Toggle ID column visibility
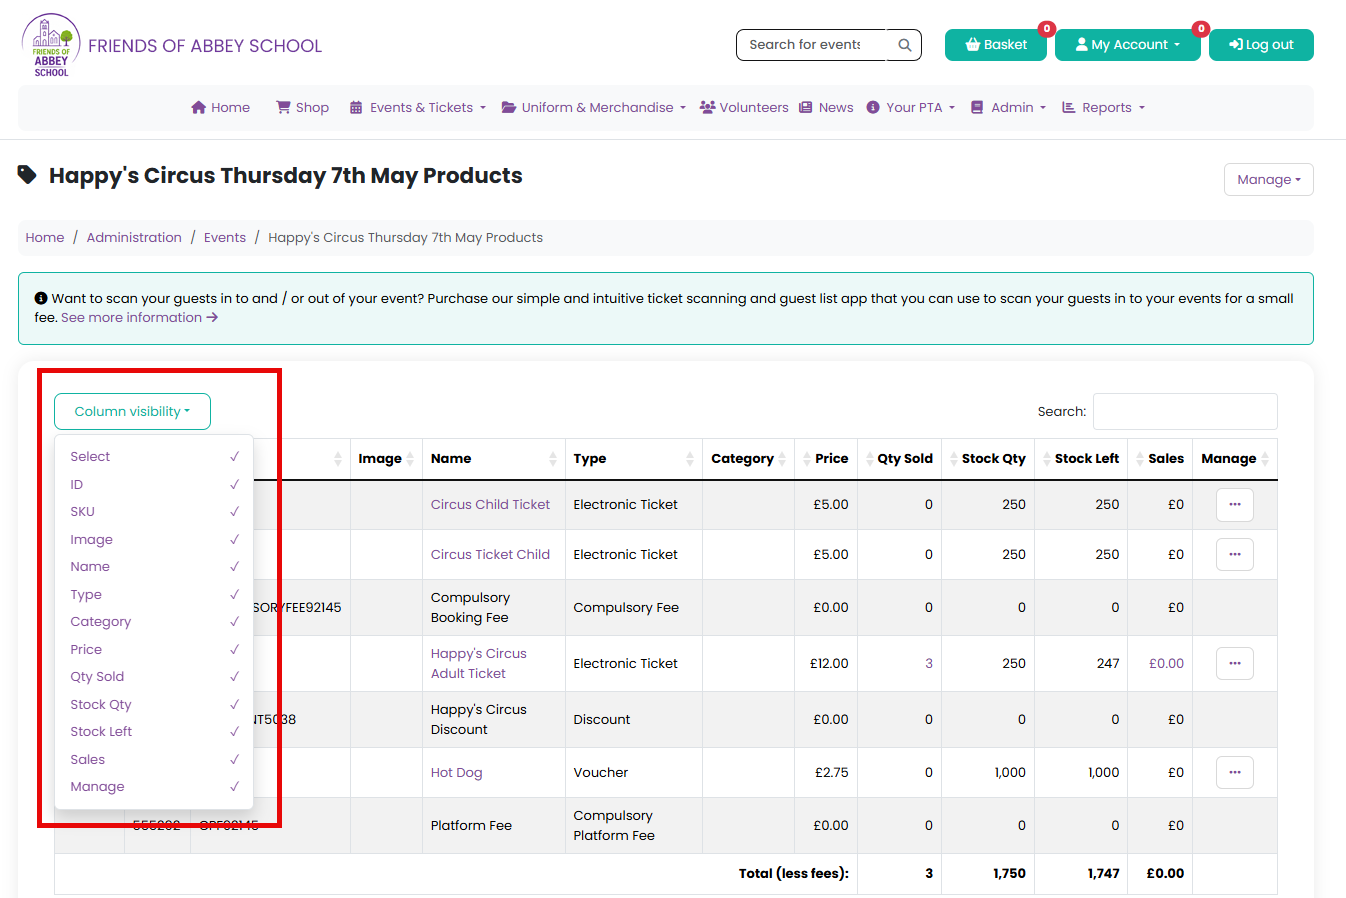Screen dimensions: 1346x898 pos(154,484)
